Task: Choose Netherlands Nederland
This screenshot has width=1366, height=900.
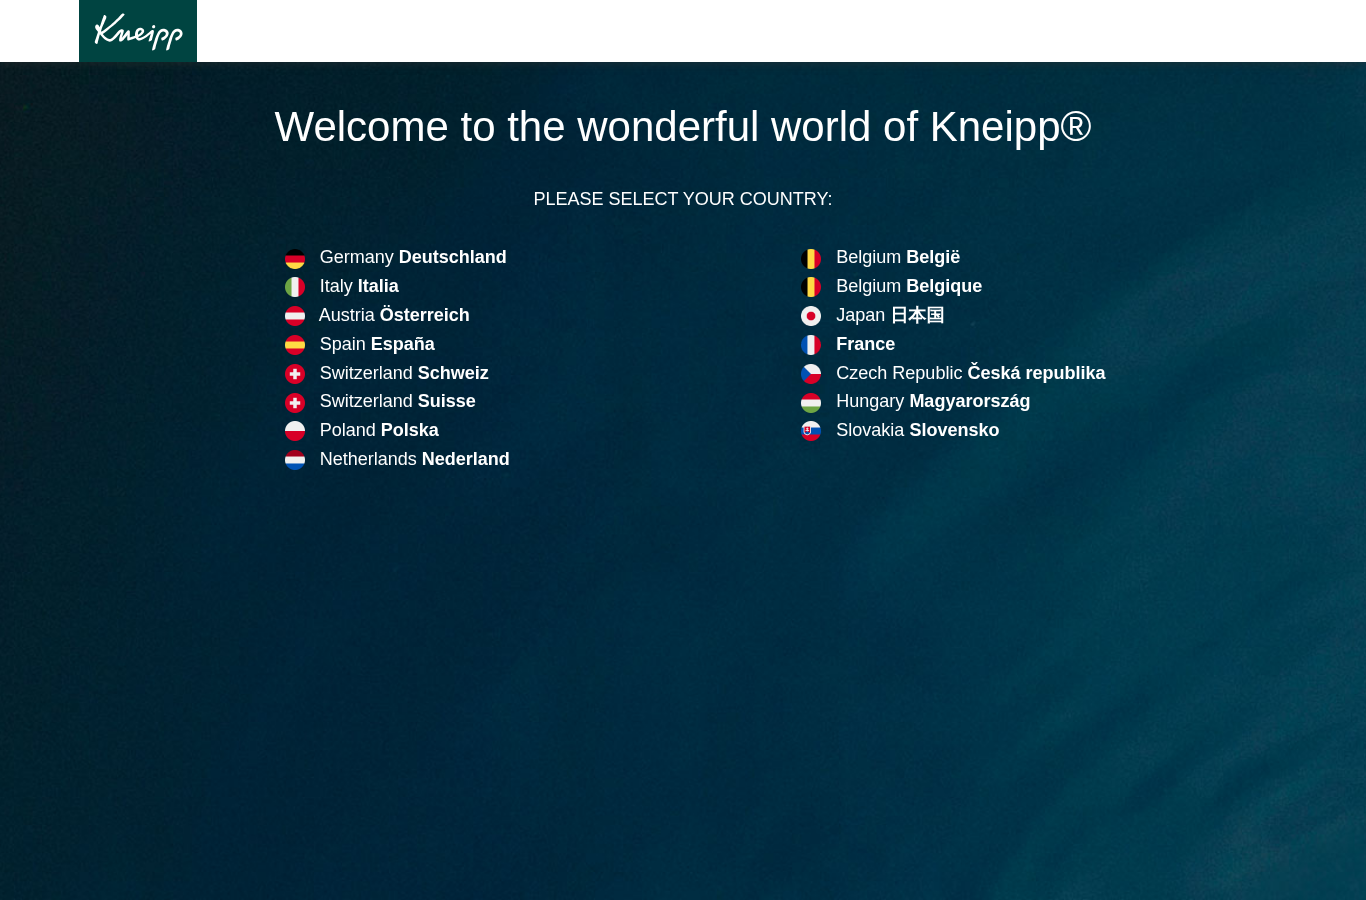Action: point(415,459)
